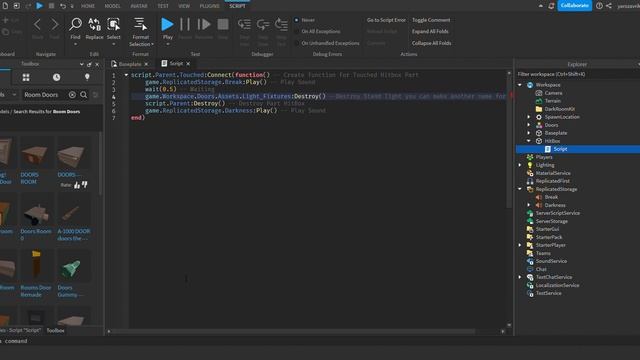Image resolution: width=640 pixels, height=360 pixels.
Task: Click the Select tool icon
Action: 113,24
